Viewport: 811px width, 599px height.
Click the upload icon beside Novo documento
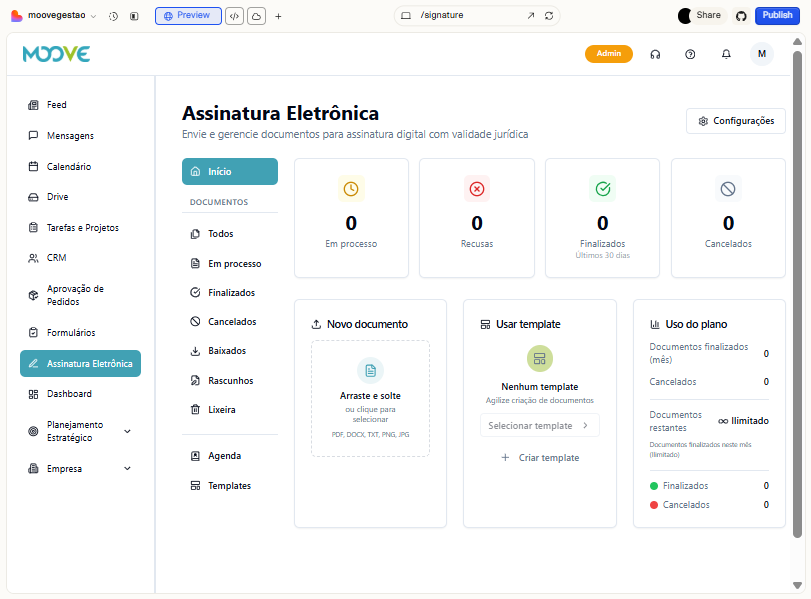(x=316, y=324)
